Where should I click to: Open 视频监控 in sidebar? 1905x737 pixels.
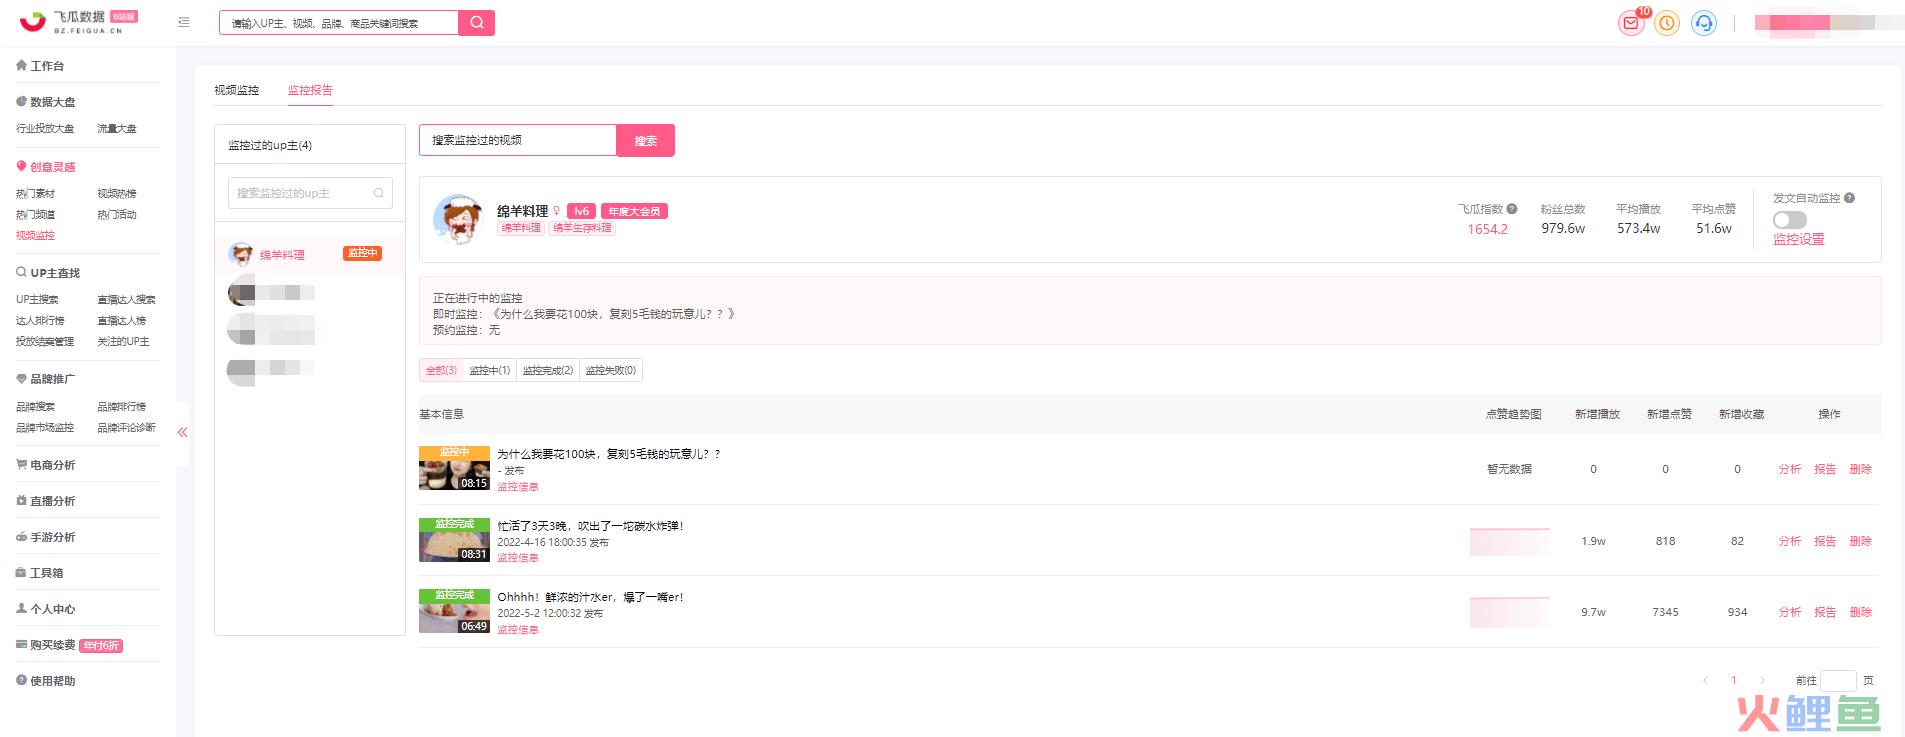(x=35, y=236)
